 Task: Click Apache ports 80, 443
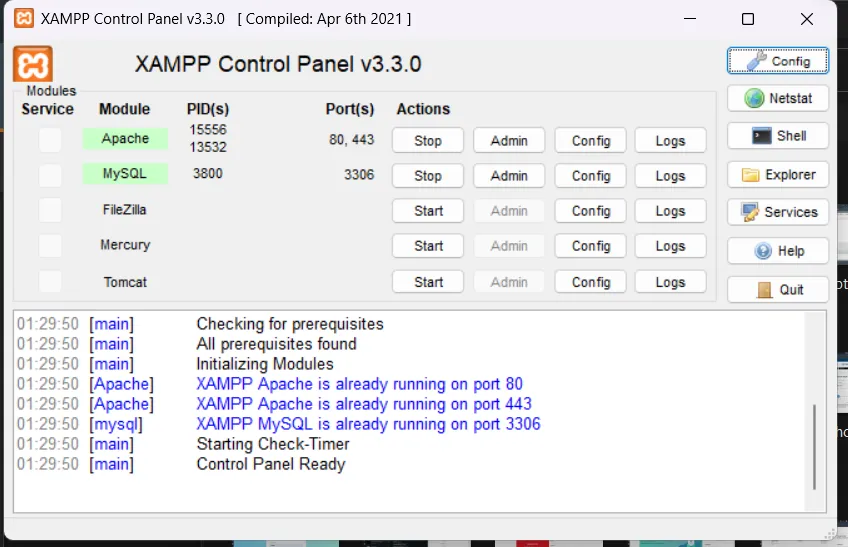pyautogui.click(x=352, y=140)
